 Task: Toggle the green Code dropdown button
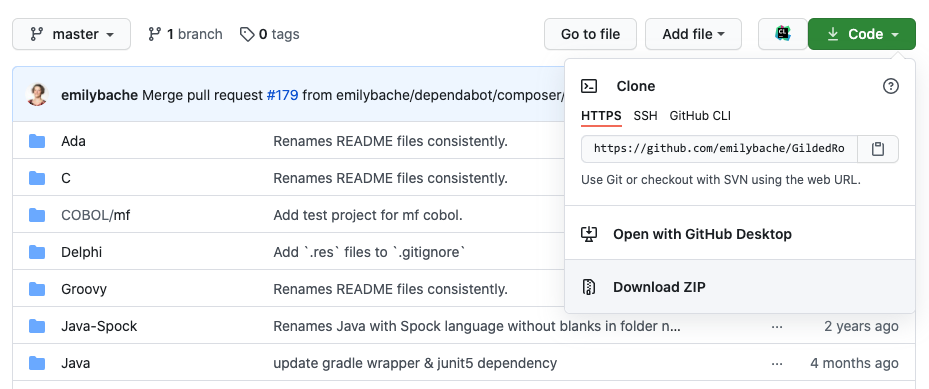(x=862, y=34)
